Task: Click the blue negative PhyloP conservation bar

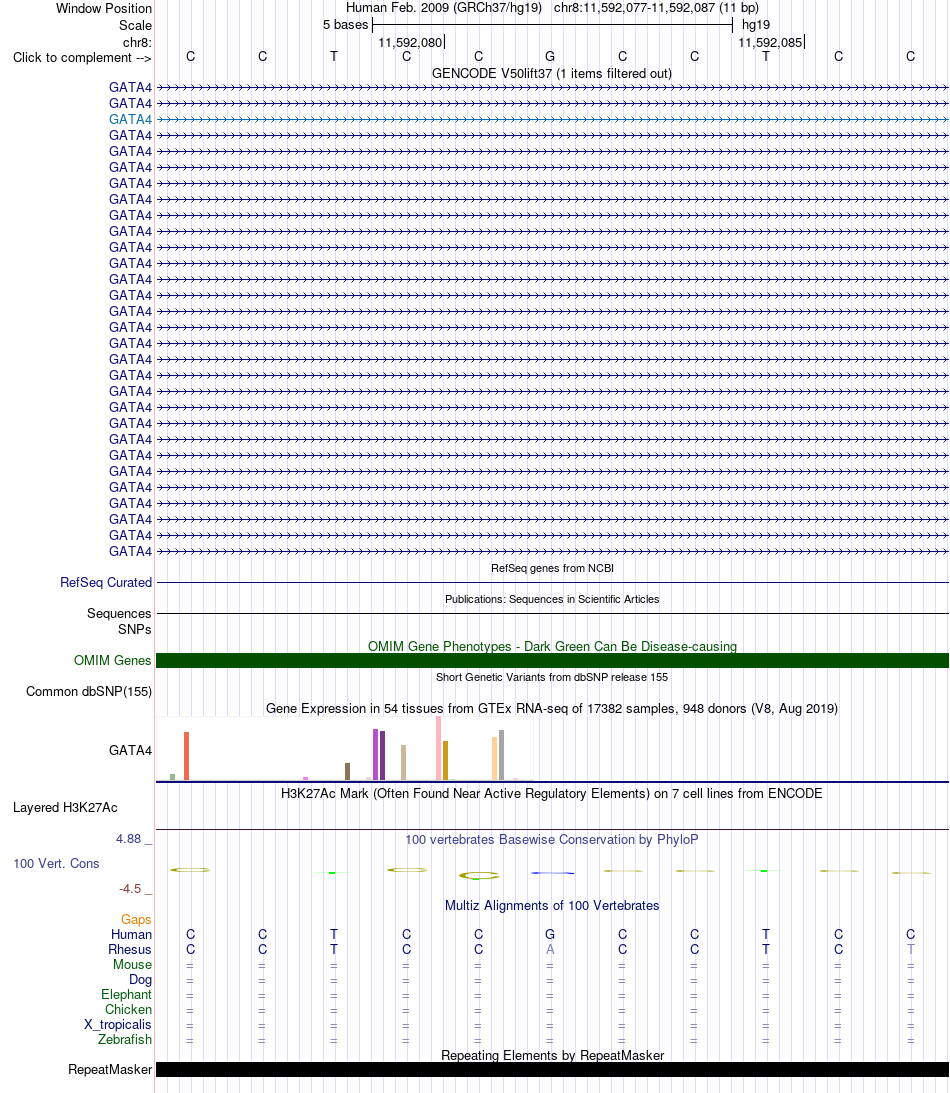Action: coord(552,873)
